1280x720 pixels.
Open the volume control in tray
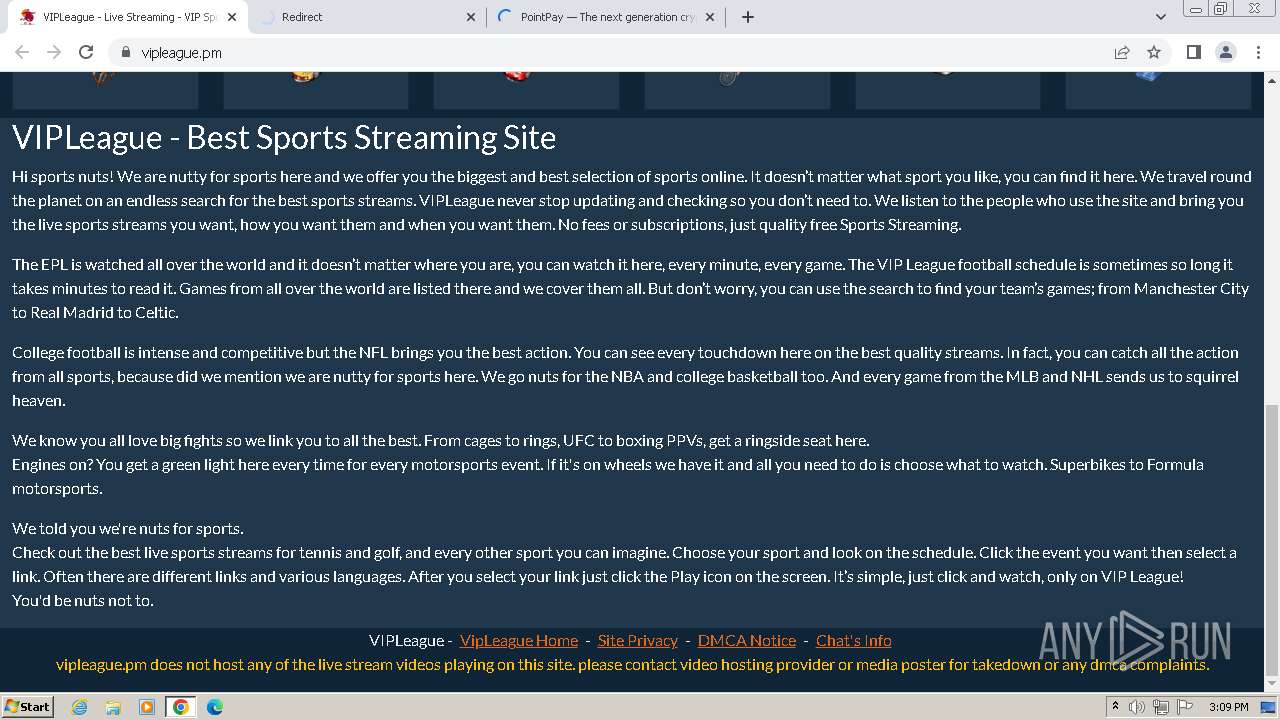click(x=1137, y=707)
